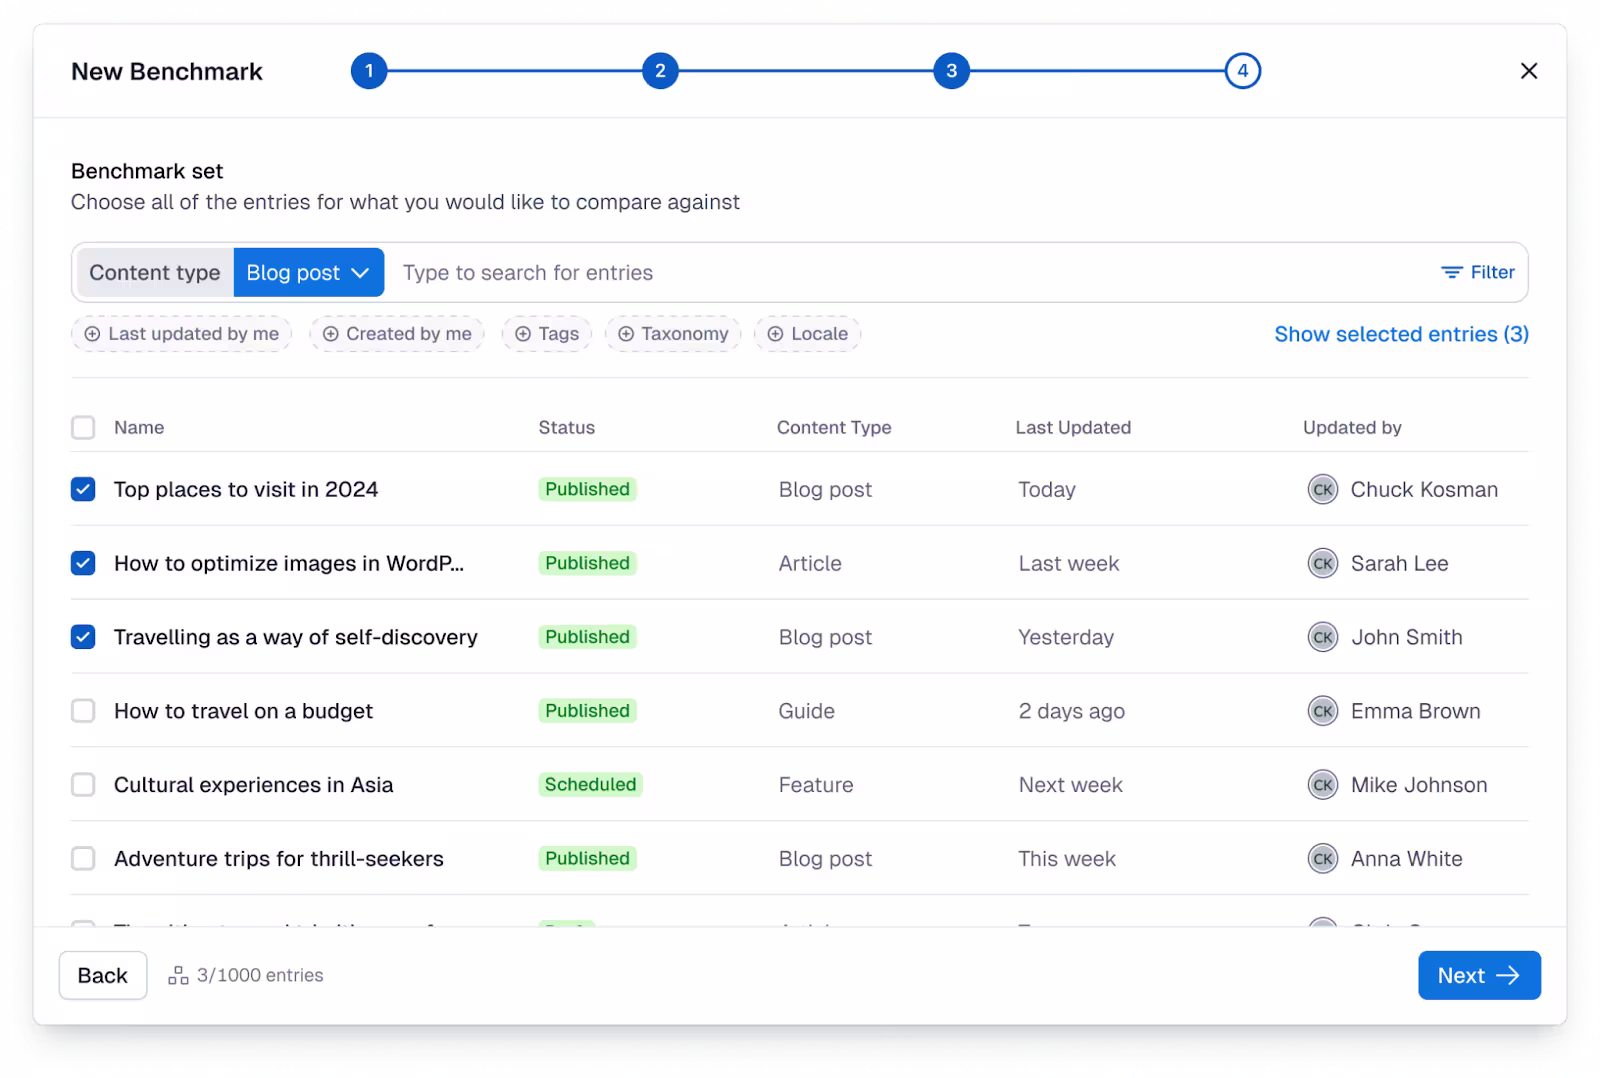Image resolution: width=1600 pixels, height=1078 pixels.
Task: Click the Scheduled status badge
Action: click(x=590, y=785)
